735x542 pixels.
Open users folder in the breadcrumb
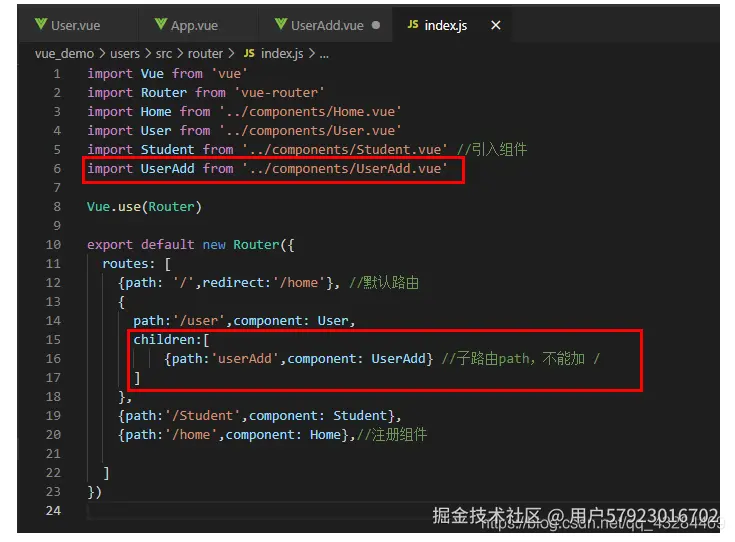click(125, 54)
